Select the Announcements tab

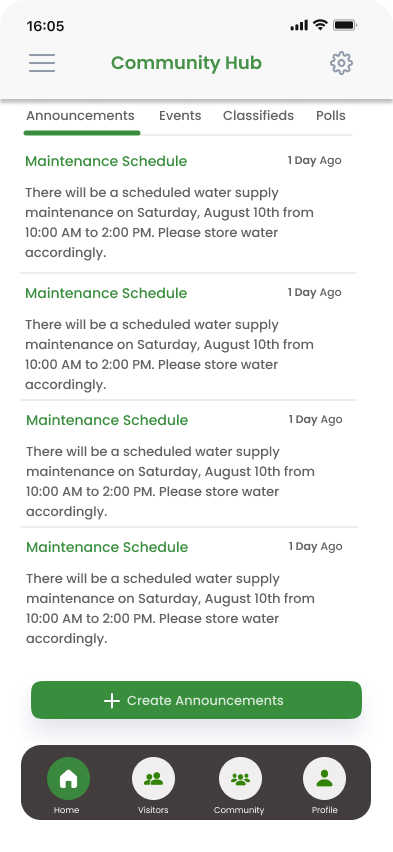coord(80,116)
